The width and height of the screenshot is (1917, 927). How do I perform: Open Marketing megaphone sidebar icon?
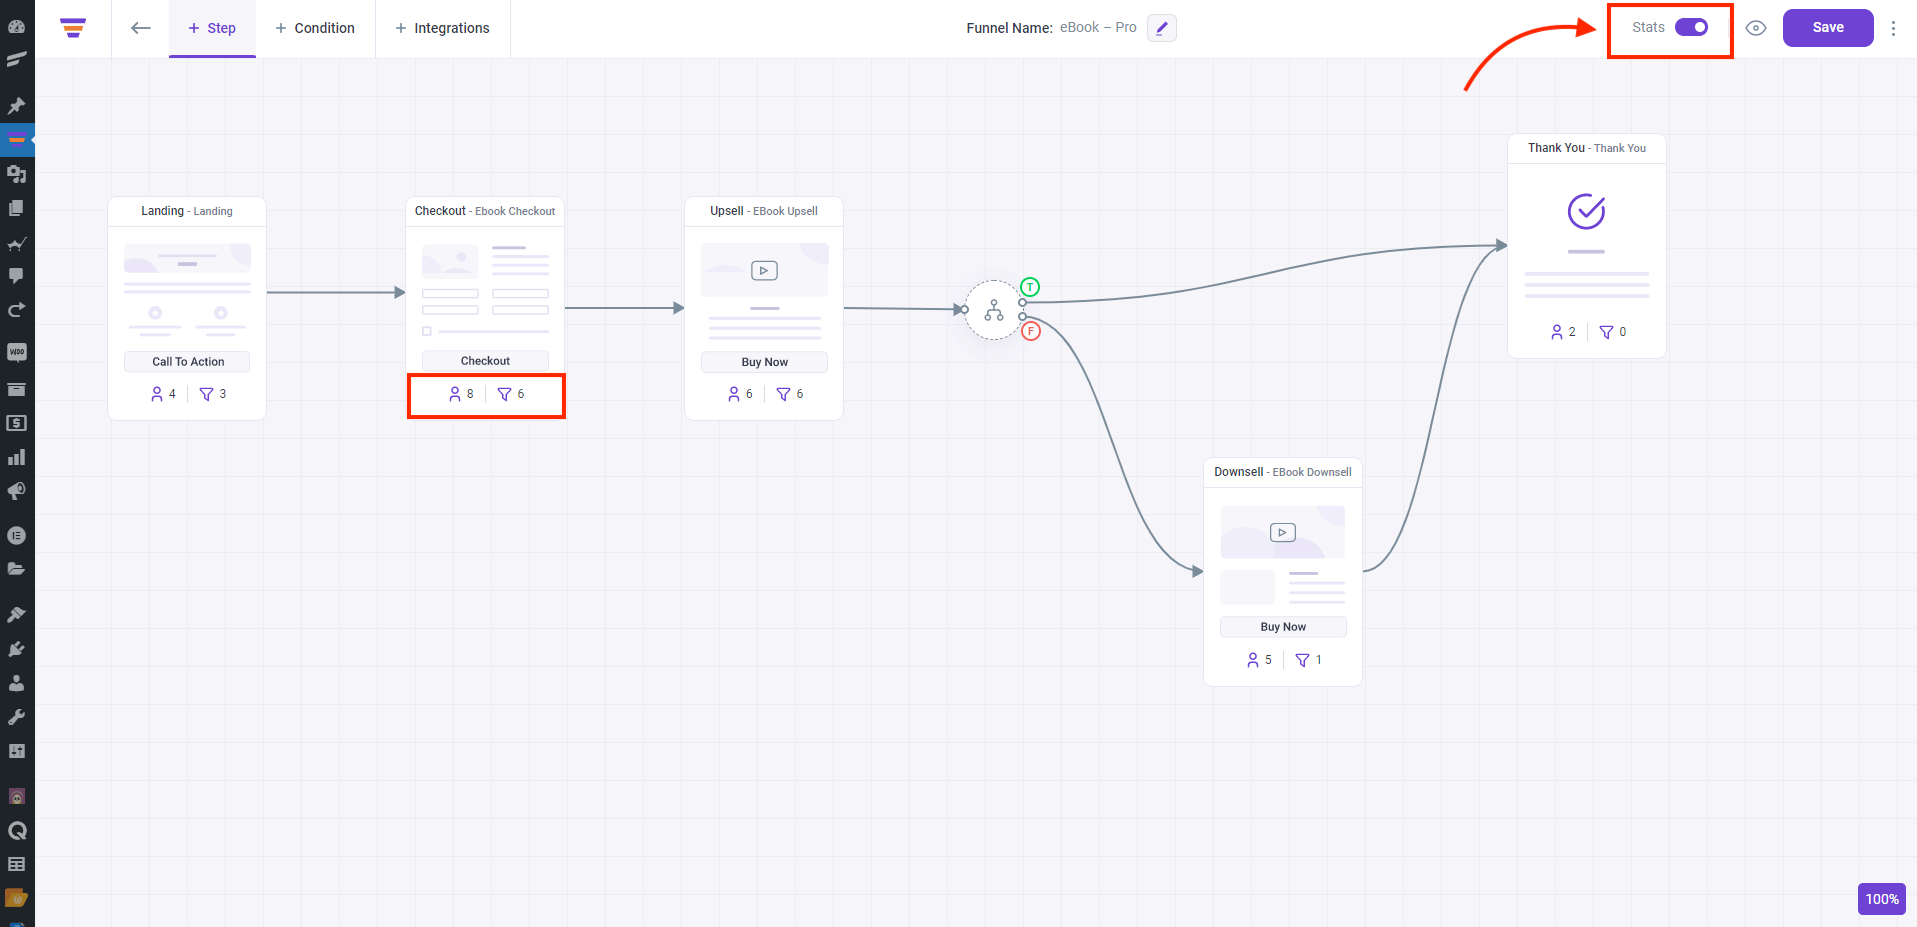(16, 491)
